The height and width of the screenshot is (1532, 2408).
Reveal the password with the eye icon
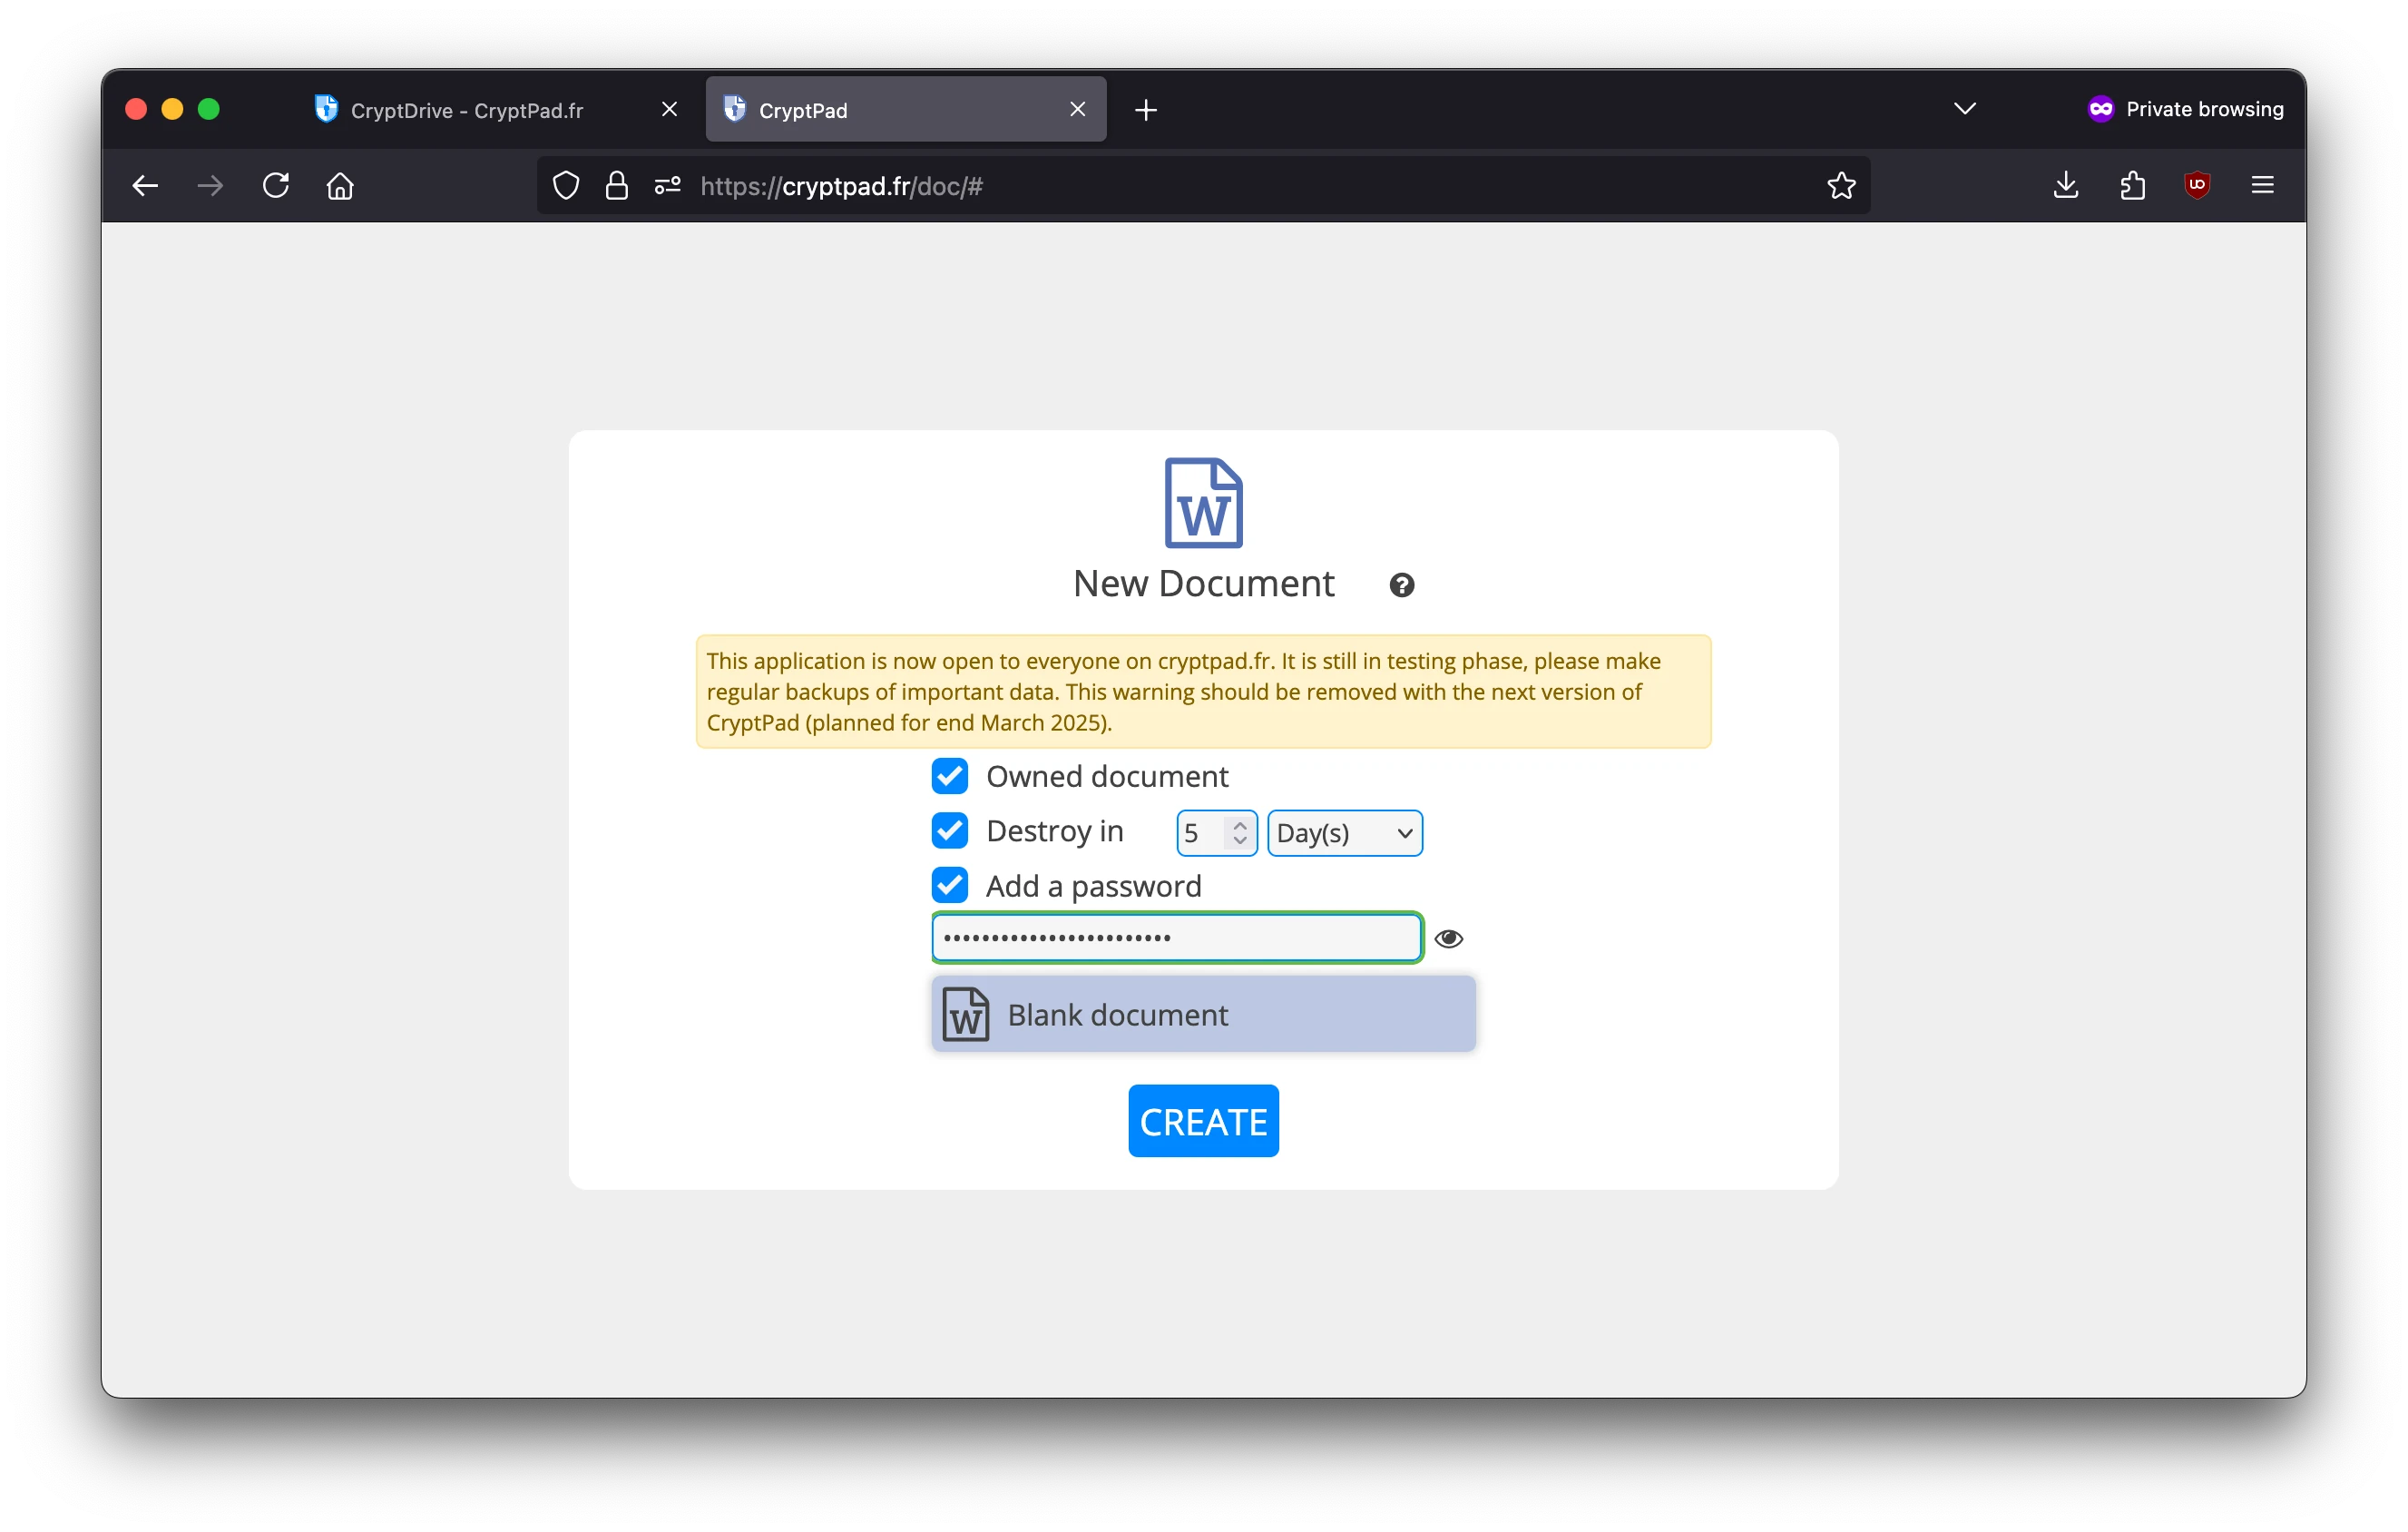[1449, 938]
